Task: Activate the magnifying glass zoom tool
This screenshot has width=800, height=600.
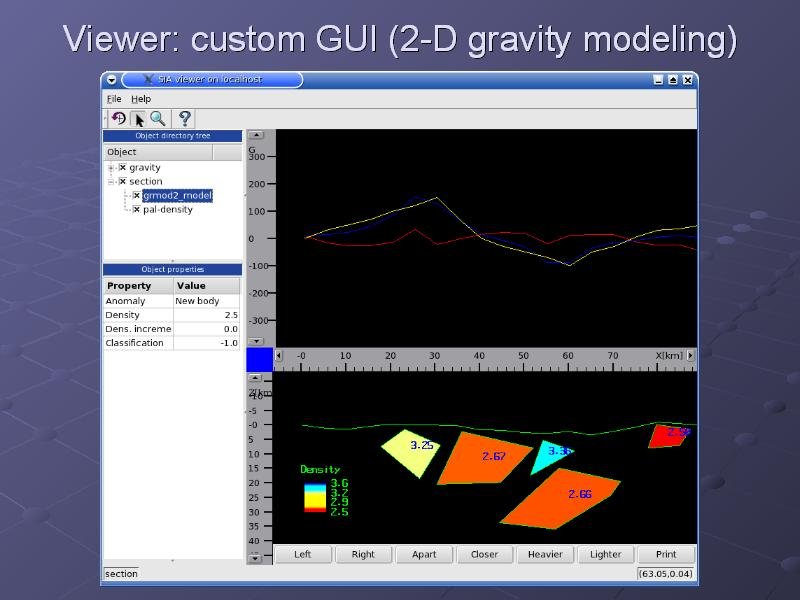Action: coord(158,119)
